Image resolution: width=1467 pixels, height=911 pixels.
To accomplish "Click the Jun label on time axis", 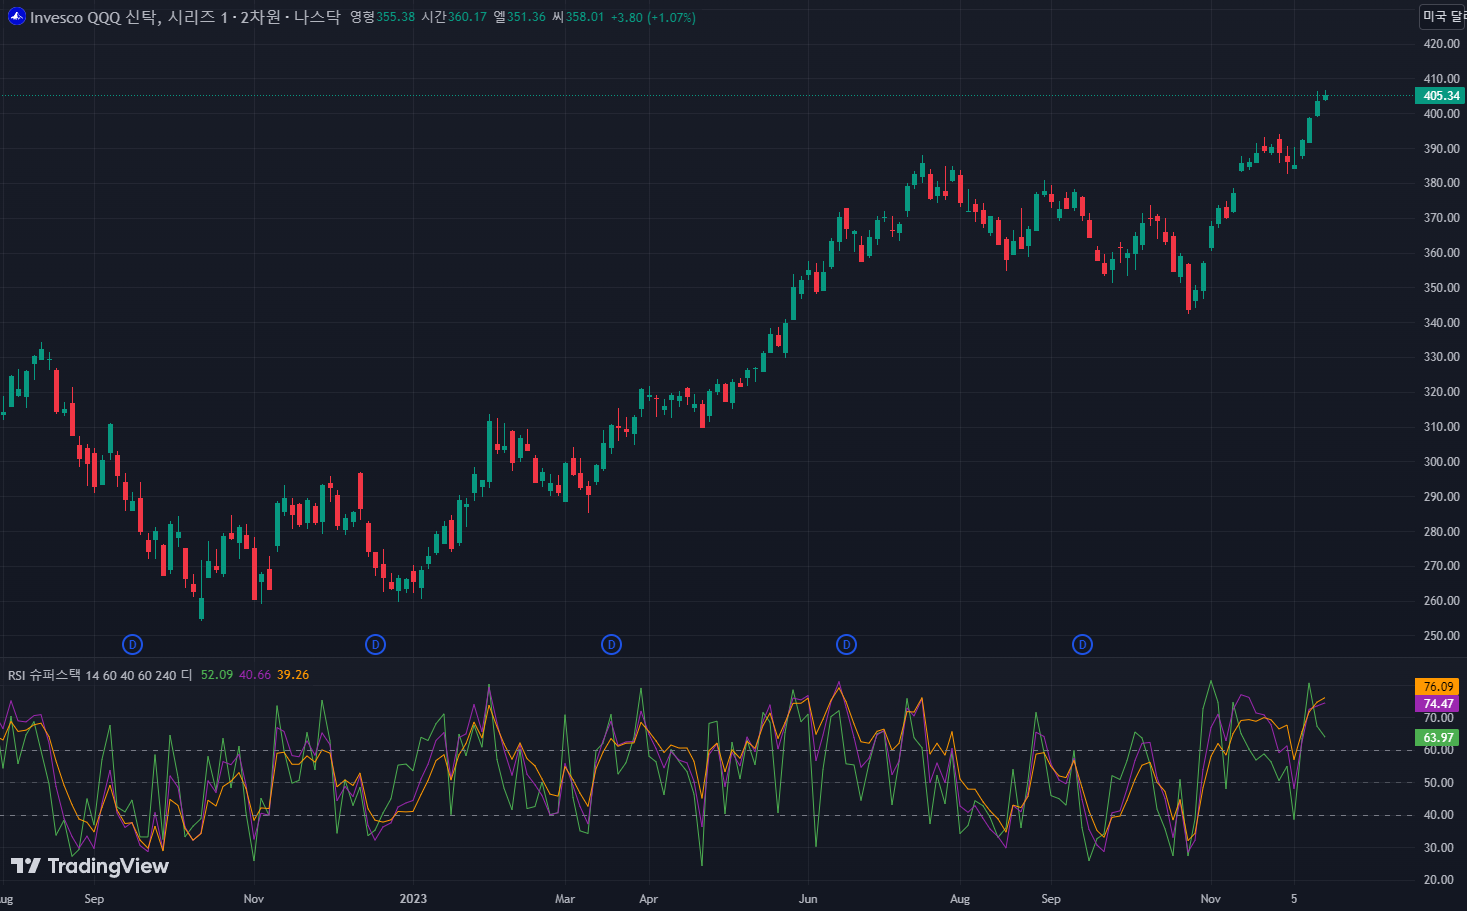I will [x=808, y=899].
